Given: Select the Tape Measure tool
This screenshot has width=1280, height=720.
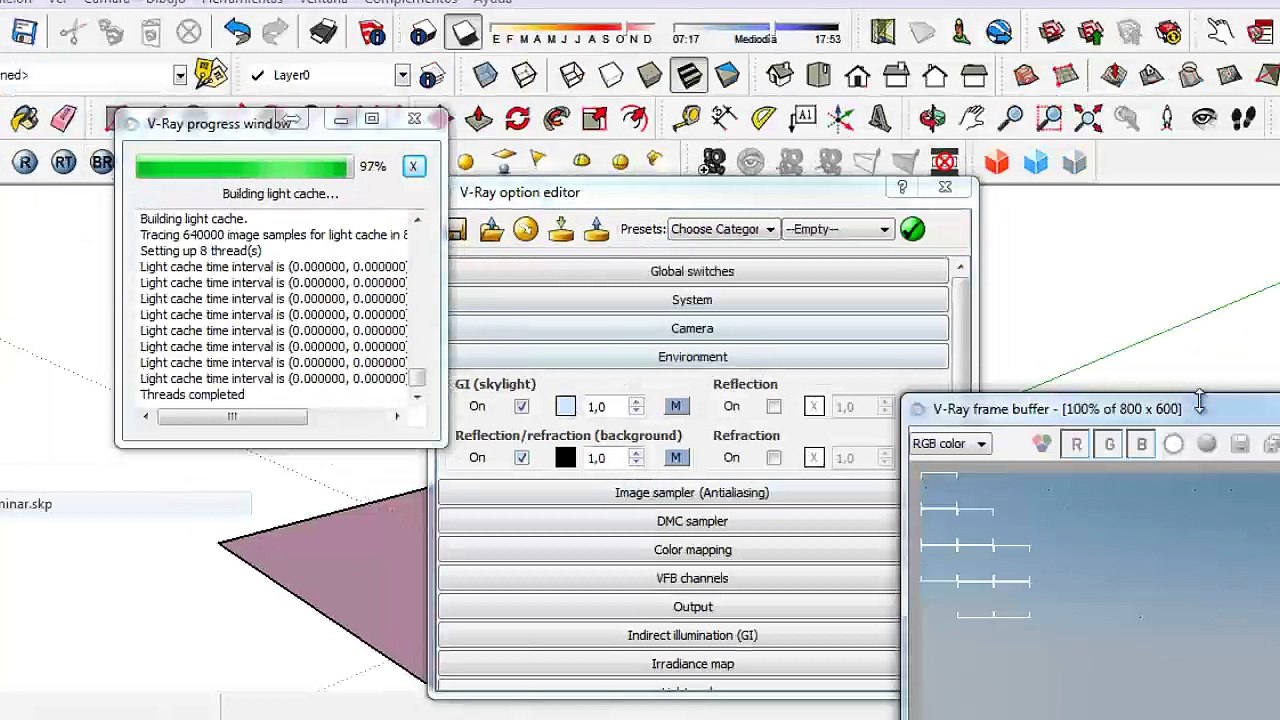Looking at the screenshot, I should 686,119.
